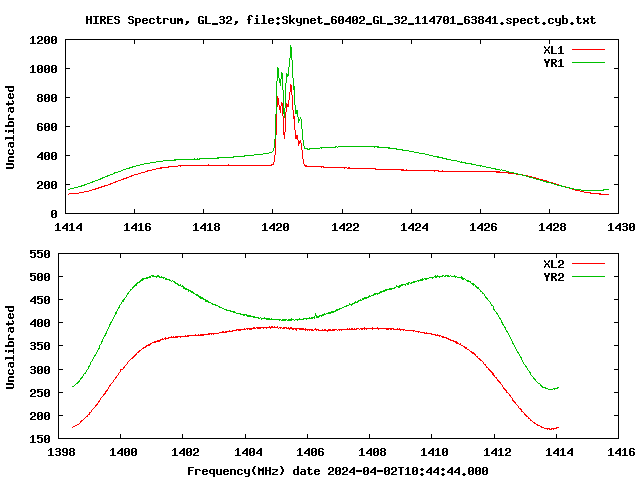
Task: Click the green YR2 curve minimum near 1405
Action: pyautogui.click(x=287, y=320)
